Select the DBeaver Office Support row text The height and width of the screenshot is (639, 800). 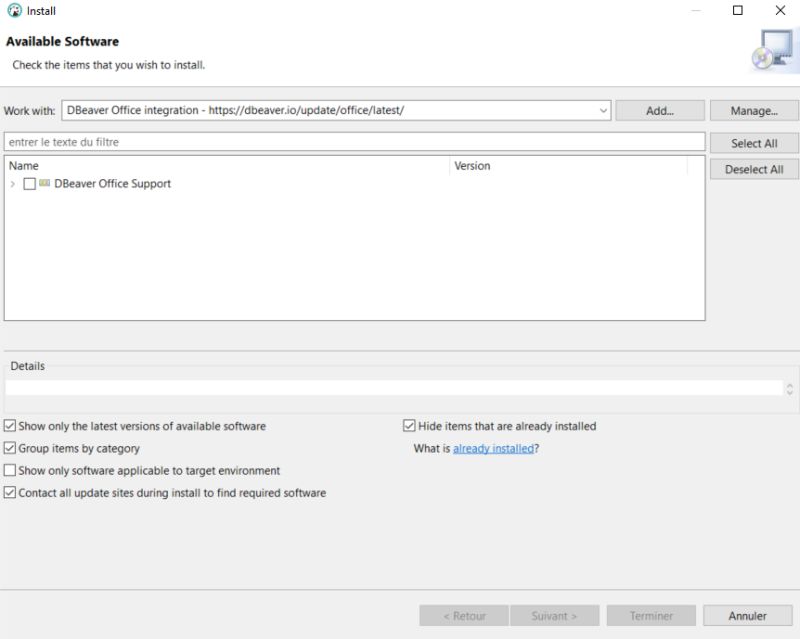click(x=112, y=184)
